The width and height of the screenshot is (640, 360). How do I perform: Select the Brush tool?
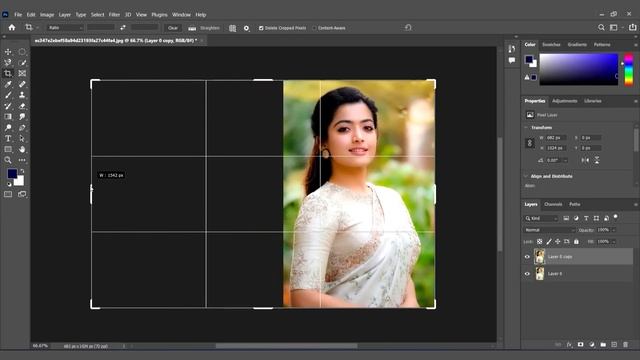8,95
